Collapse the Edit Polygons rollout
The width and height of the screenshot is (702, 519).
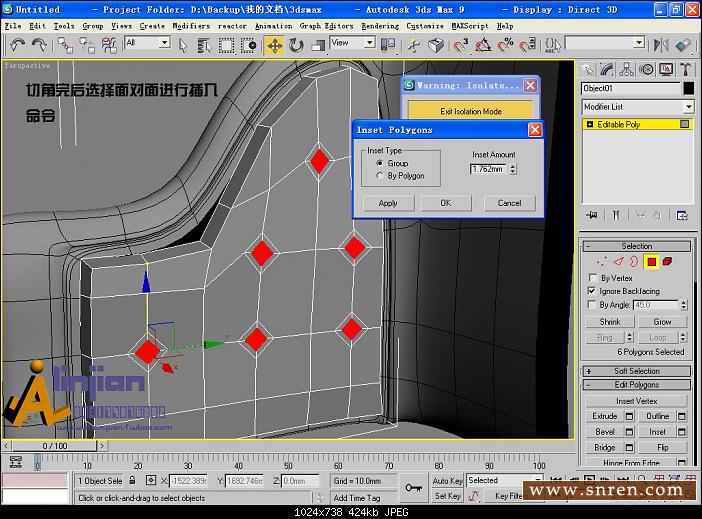pos(637,385)
